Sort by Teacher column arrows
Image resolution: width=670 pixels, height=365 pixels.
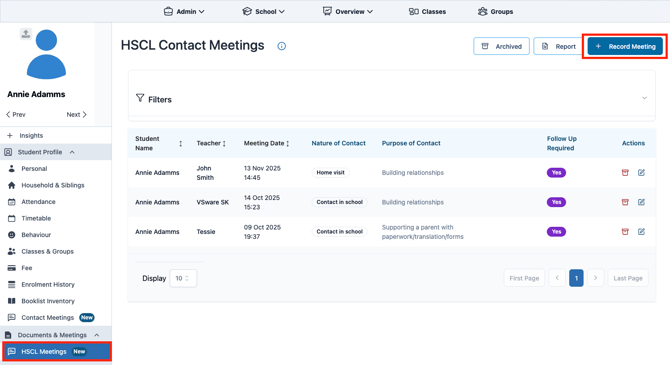pos(224,144)
